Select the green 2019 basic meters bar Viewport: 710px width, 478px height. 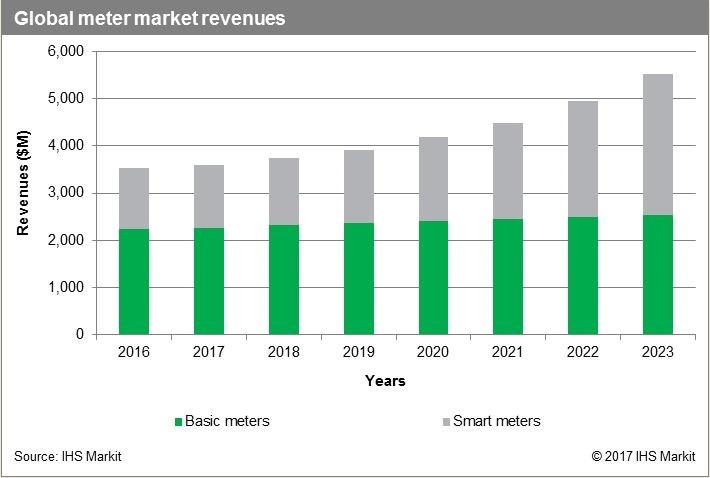[x=359, y=279]
